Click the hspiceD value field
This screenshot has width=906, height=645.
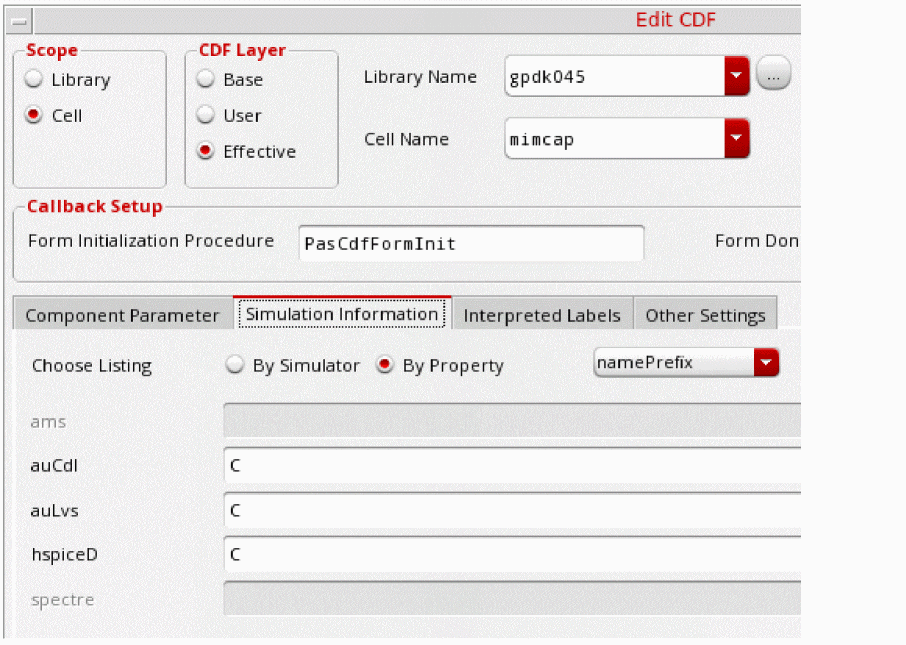point(513,554)
